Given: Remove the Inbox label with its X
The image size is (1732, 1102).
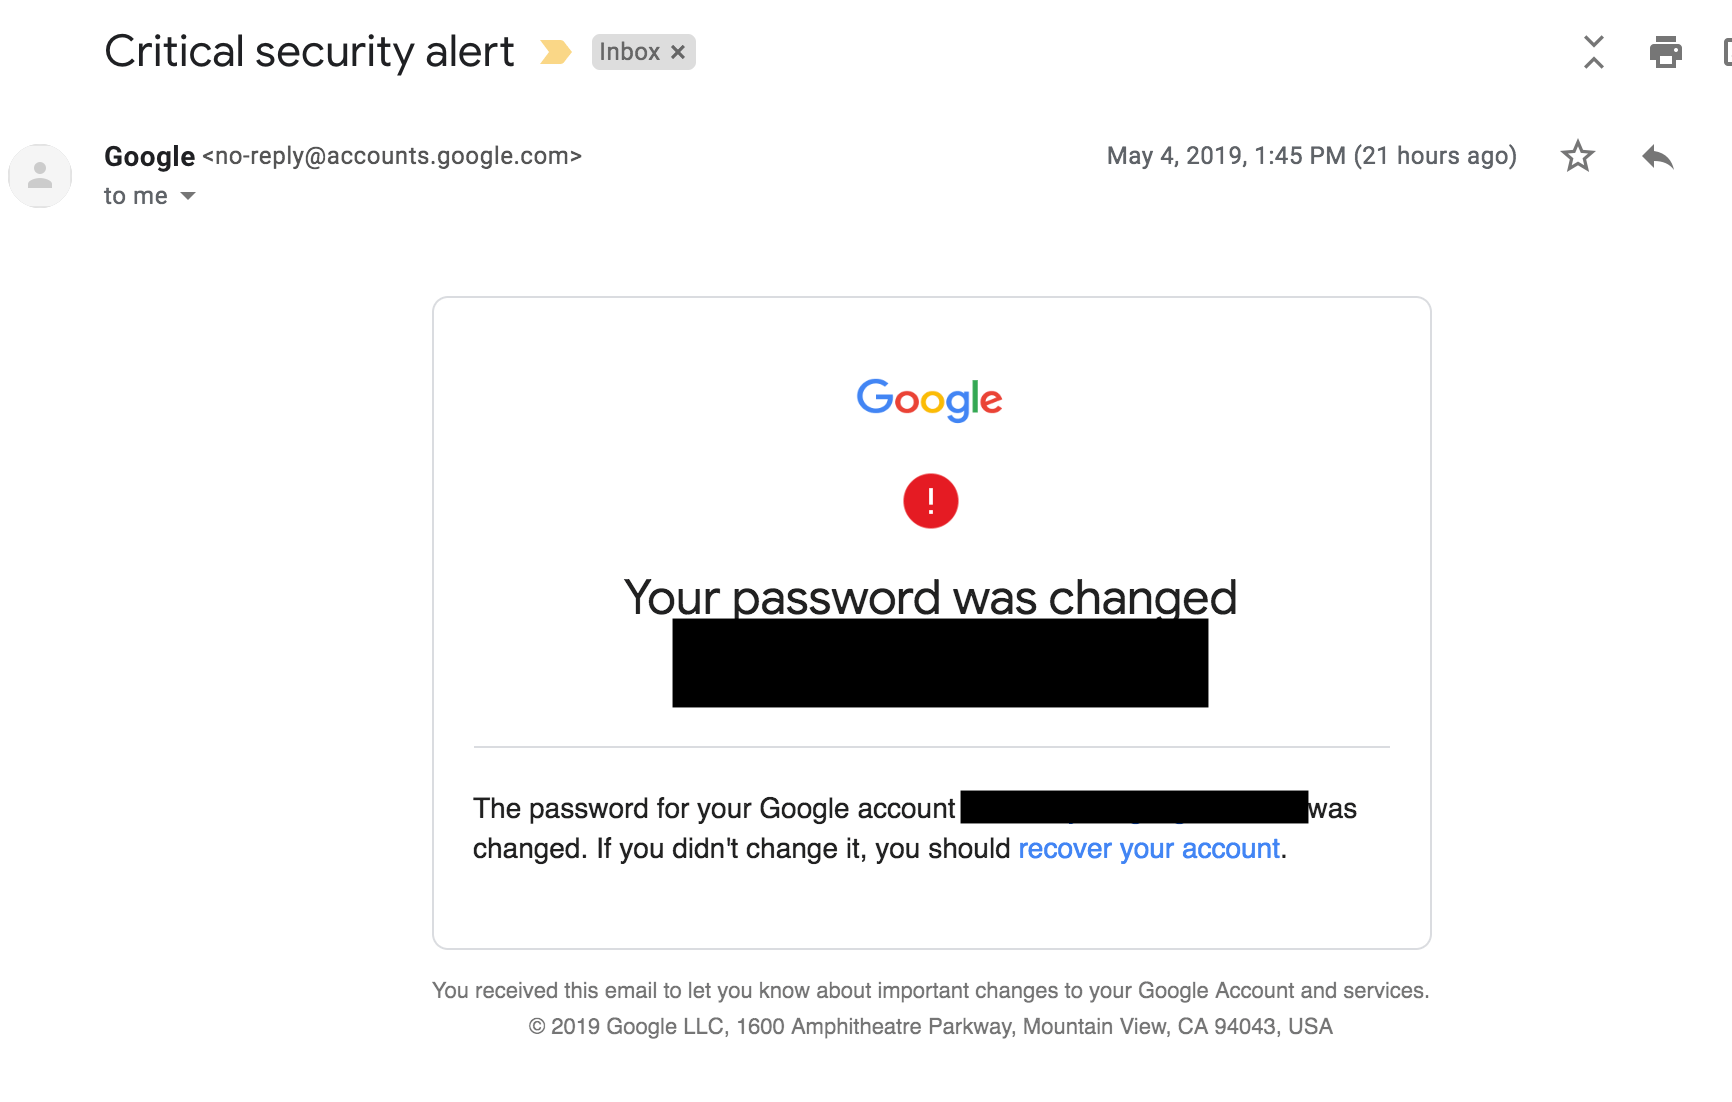Looking at the screenshot, I should click(x=678, y=52).
